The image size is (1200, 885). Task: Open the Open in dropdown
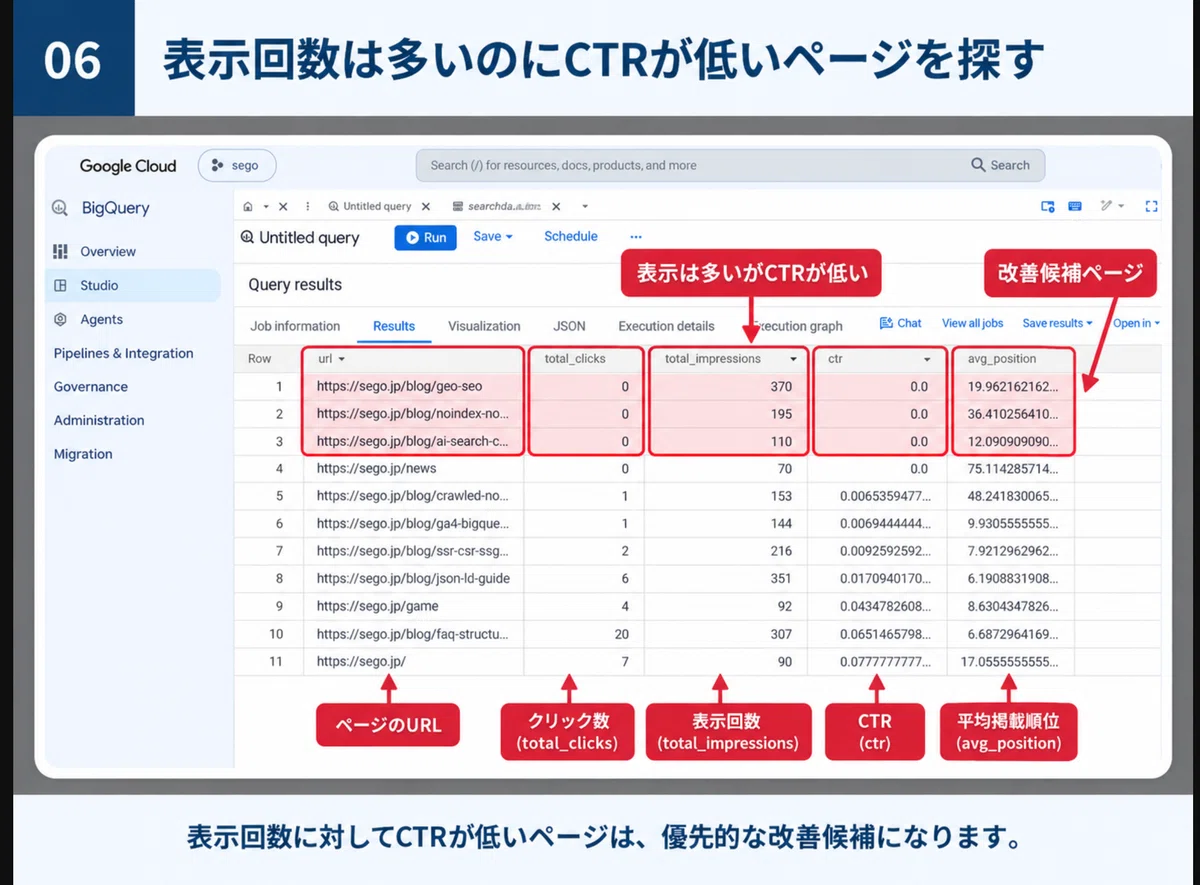(x=1137, y=323)
